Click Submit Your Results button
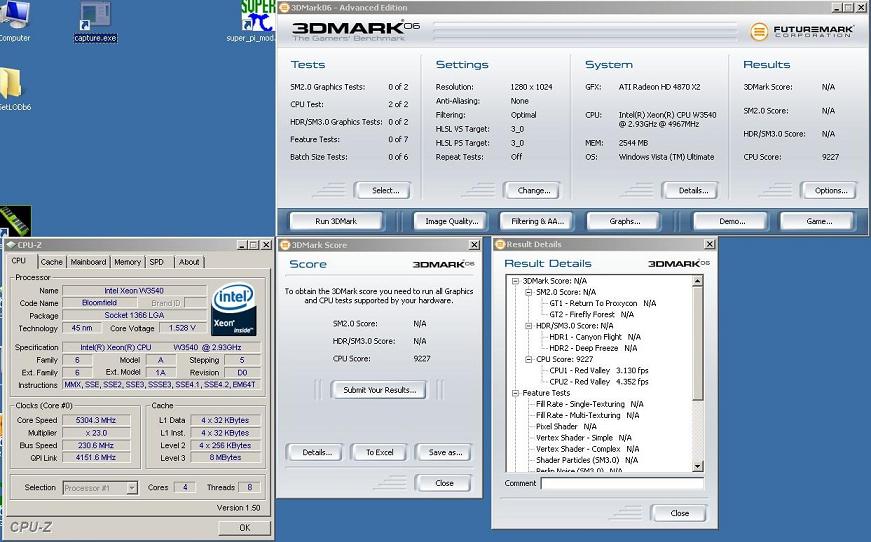The width and height of the screenshot is (871, 542). pyautogui.click(x=379, y=390)
